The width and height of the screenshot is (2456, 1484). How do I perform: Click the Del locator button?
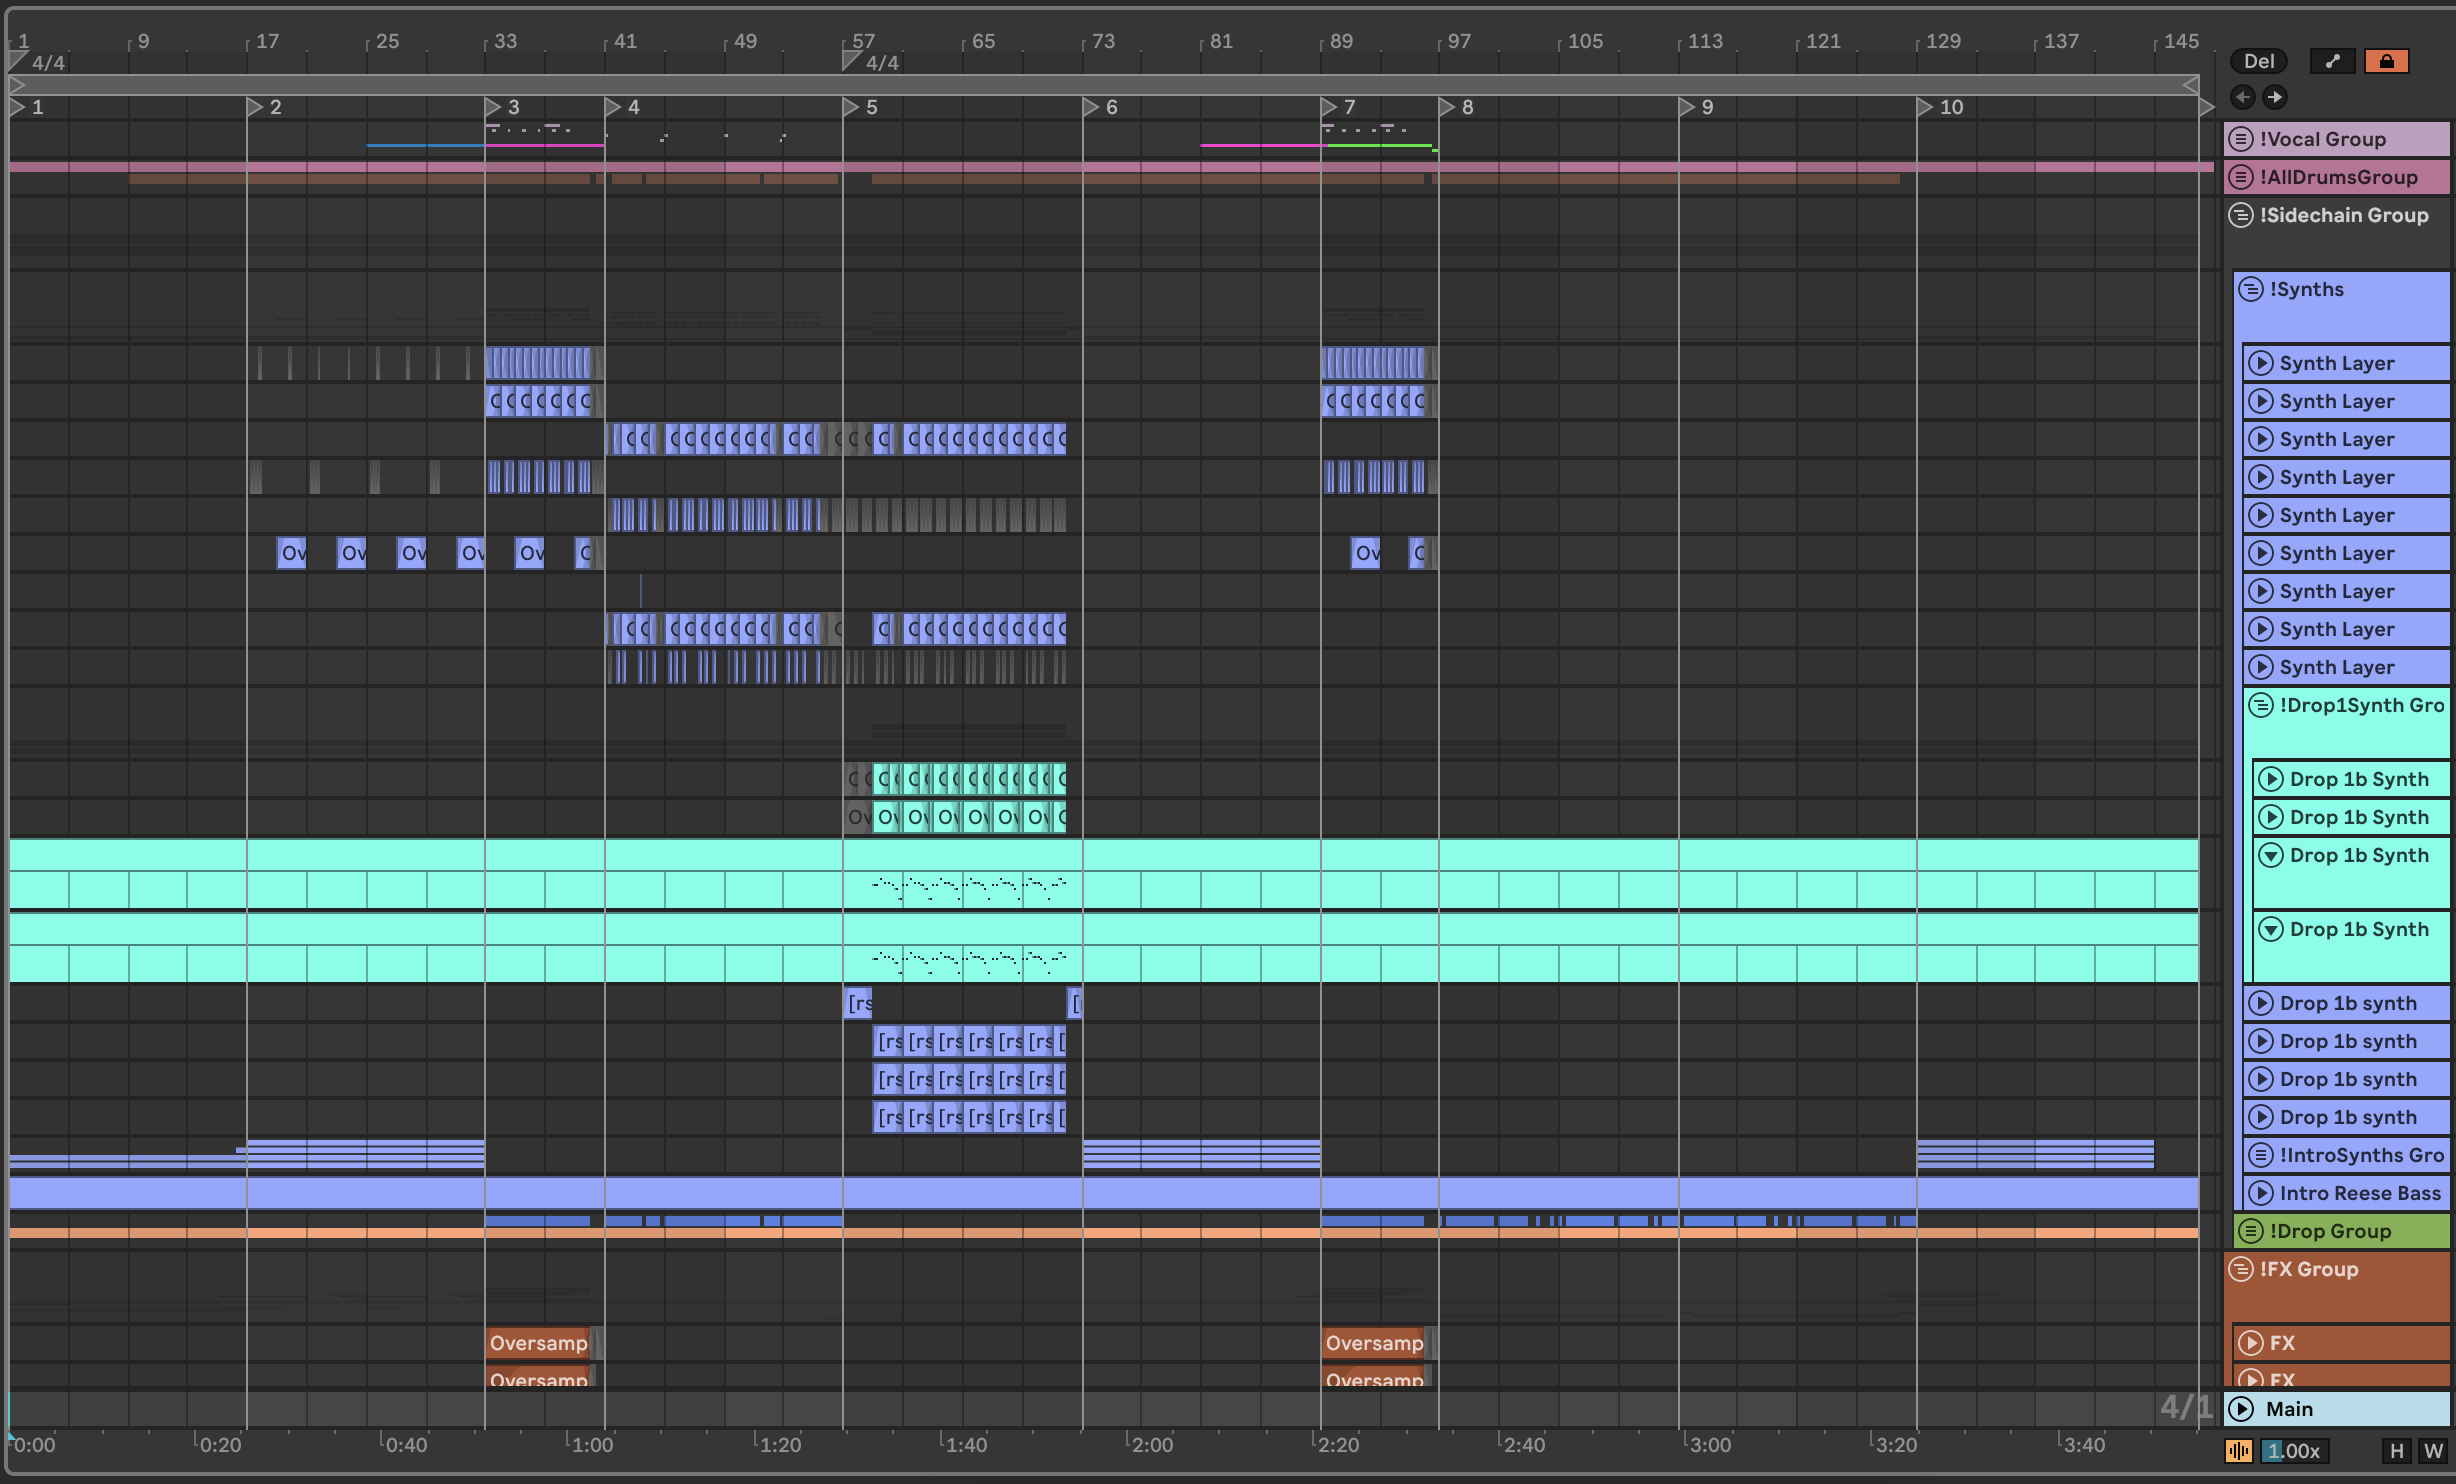point(2258,61)
